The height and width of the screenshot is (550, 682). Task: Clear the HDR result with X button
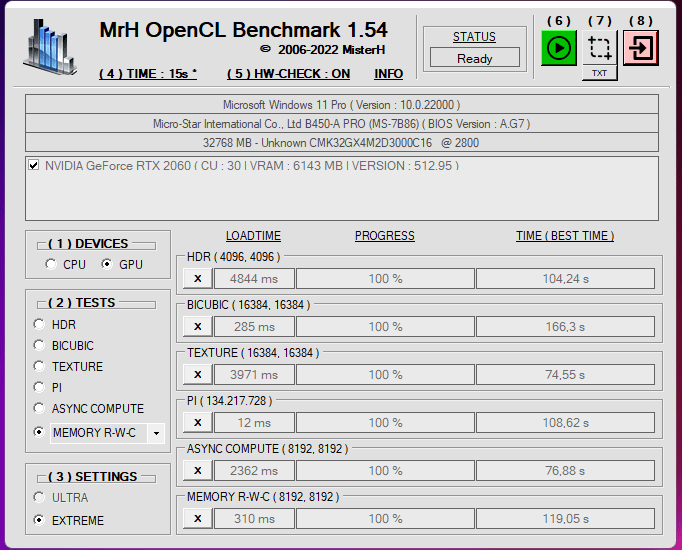tap(198, 279)
